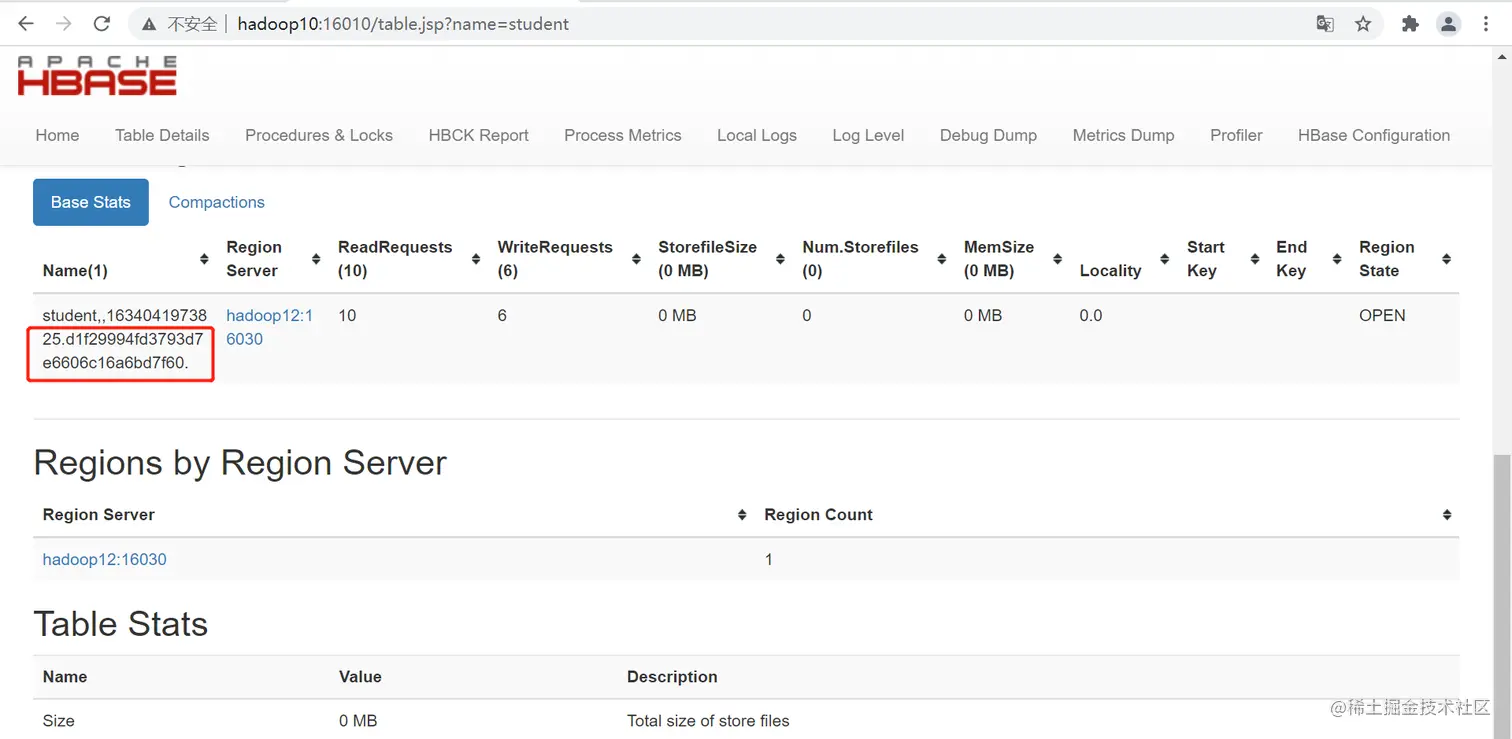This screenshot has height=739, width=1512.
Task: Click the Num.Storefiles value 0
Action: coord(807,316)
